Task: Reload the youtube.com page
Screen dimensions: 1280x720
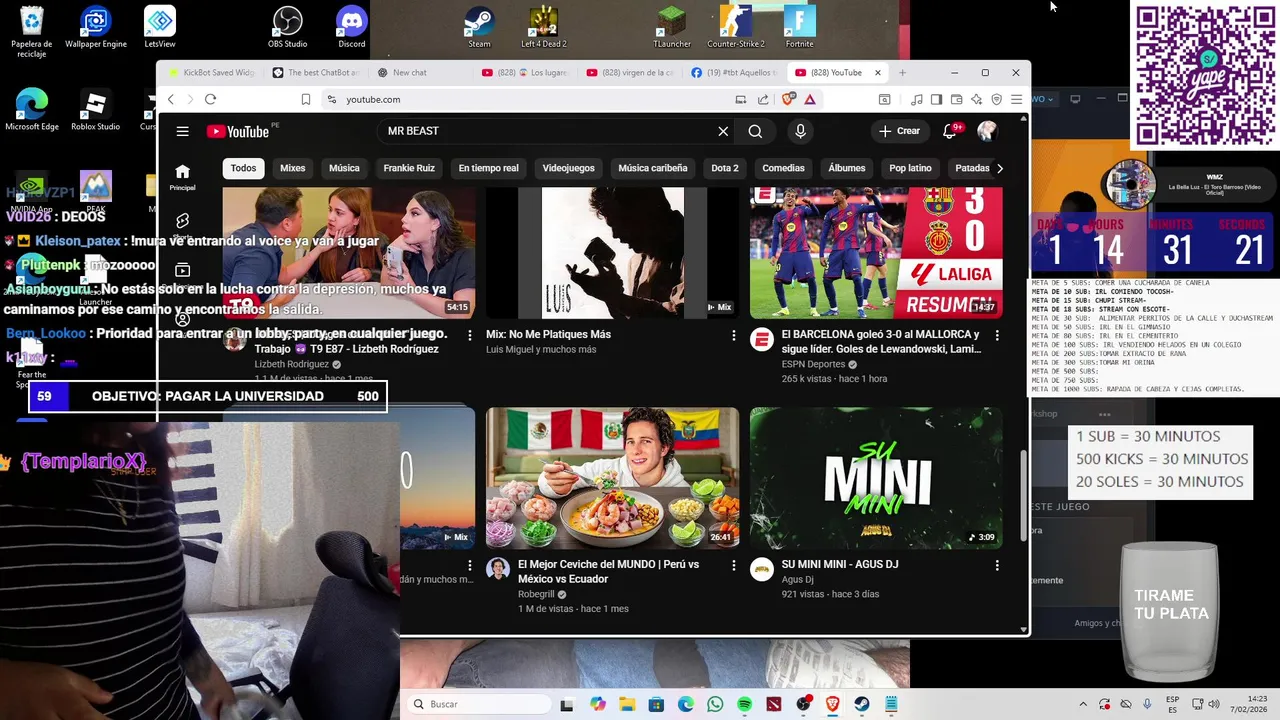Action: tap(210, 99)
